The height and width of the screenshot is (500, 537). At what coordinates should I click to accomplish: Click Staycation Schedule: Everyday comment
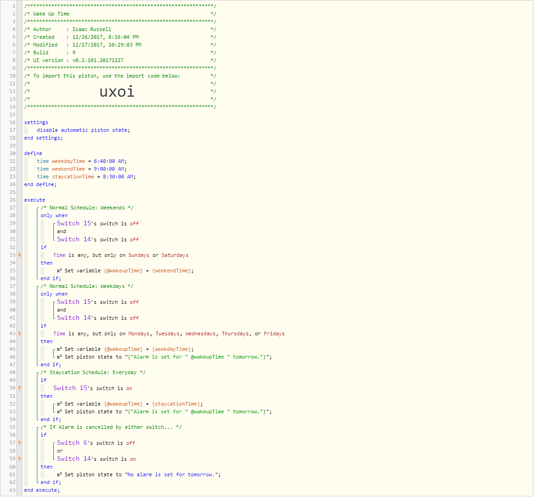pyautogui.click(x=93, y=372)
